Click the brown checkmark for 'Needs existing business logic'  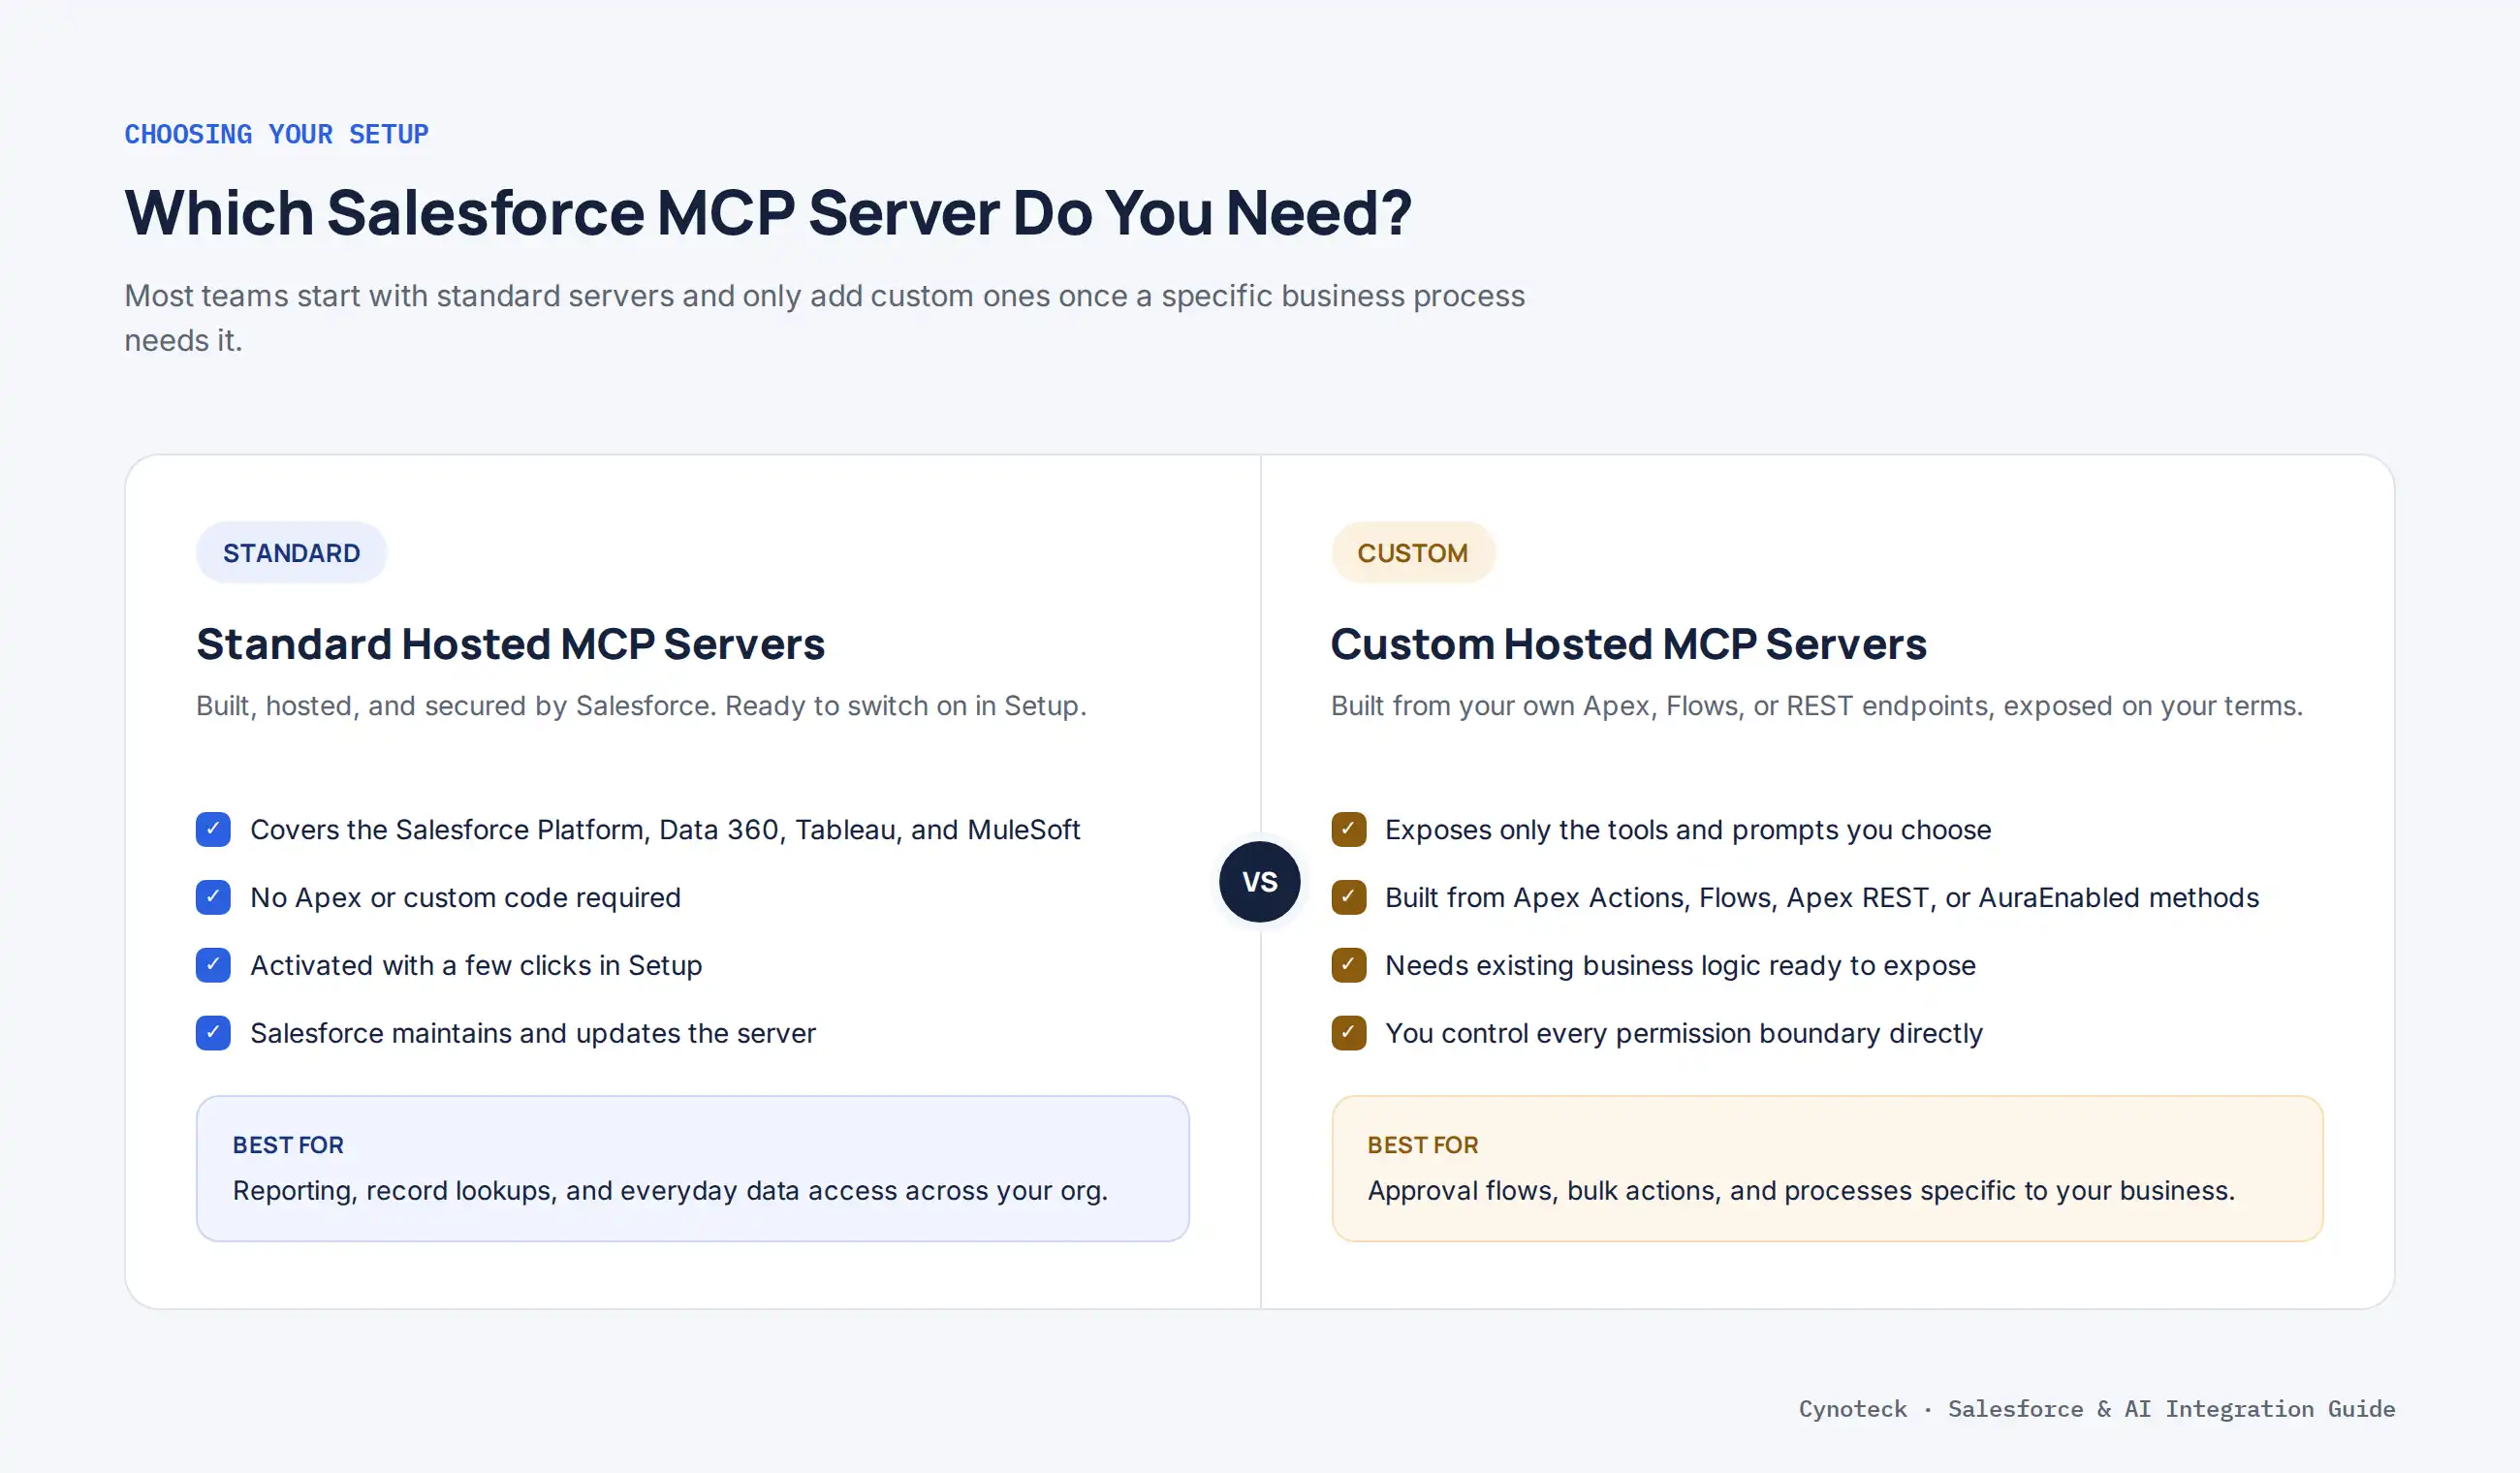1348,965
